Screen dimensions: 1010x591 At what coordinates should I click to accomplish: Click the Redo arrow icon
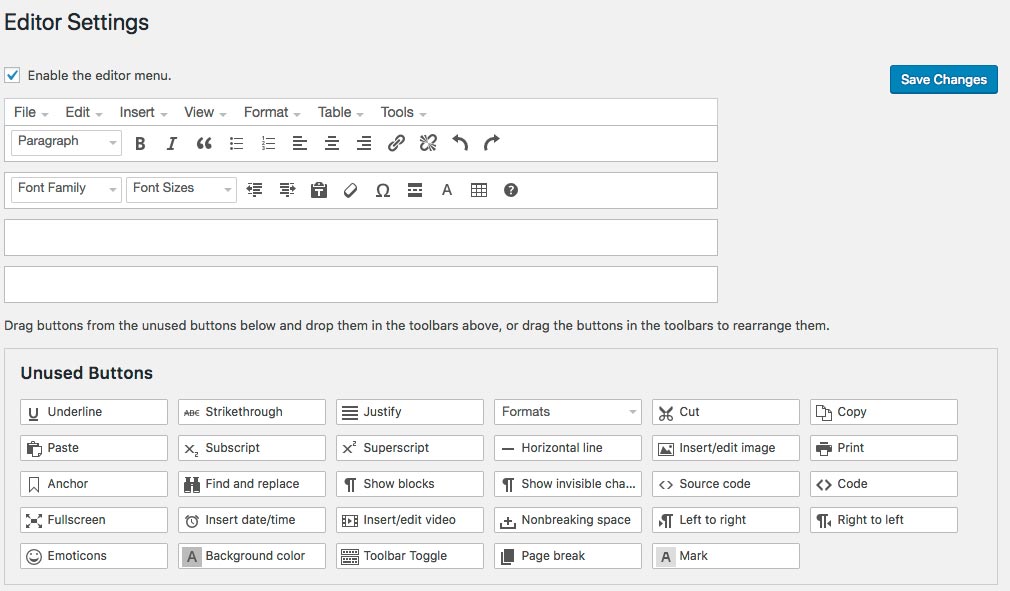491,142
